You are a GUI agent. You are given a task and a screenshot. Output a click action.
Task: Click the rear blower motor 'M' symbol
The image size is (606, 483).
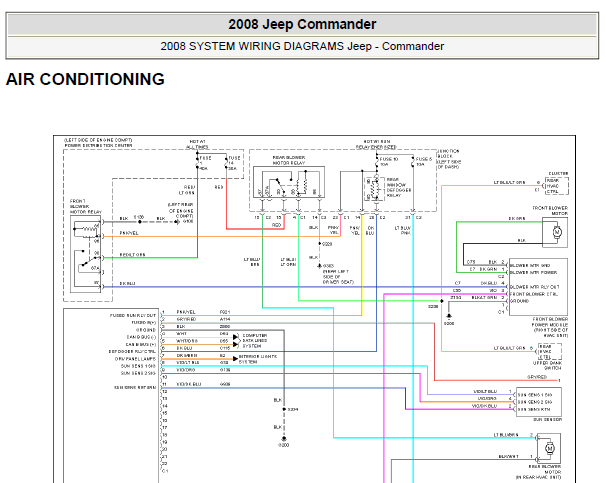(550, 449)
